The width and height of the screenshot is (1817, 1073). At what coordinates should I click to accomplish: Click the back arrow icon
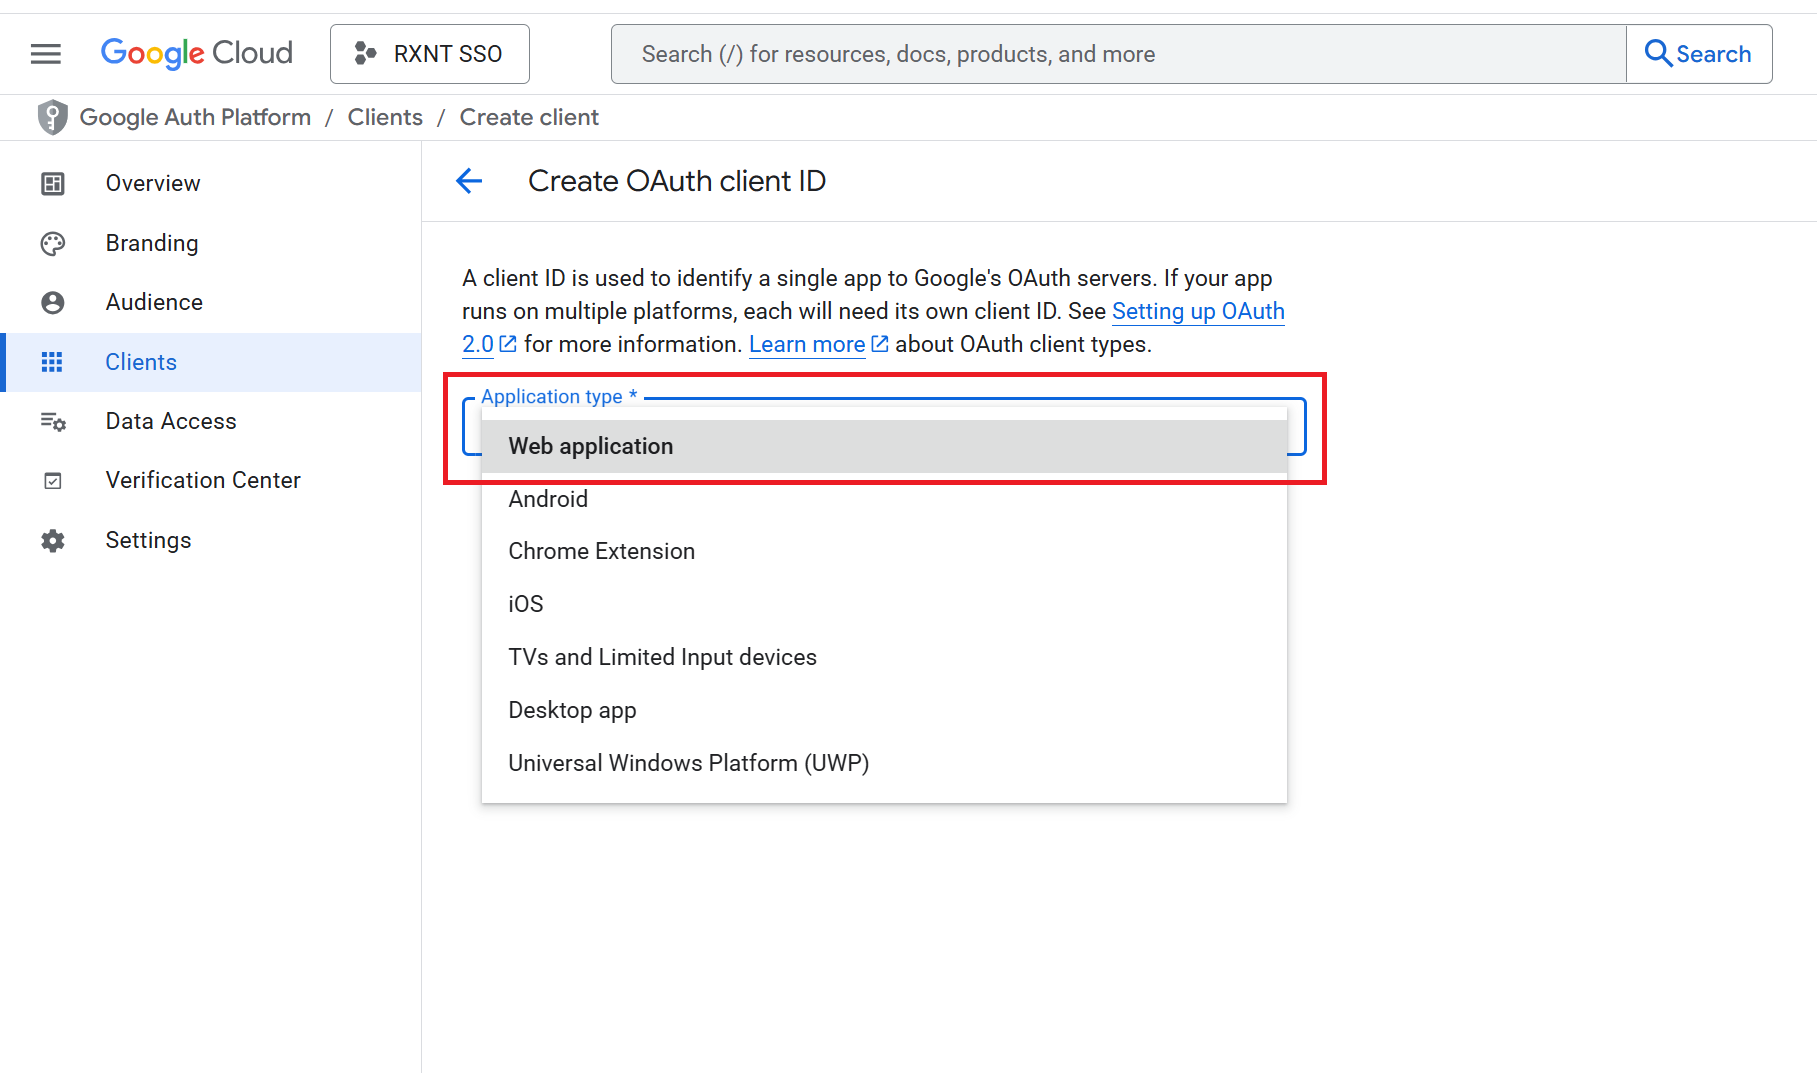pyautogui.click(x=469, y=181)
